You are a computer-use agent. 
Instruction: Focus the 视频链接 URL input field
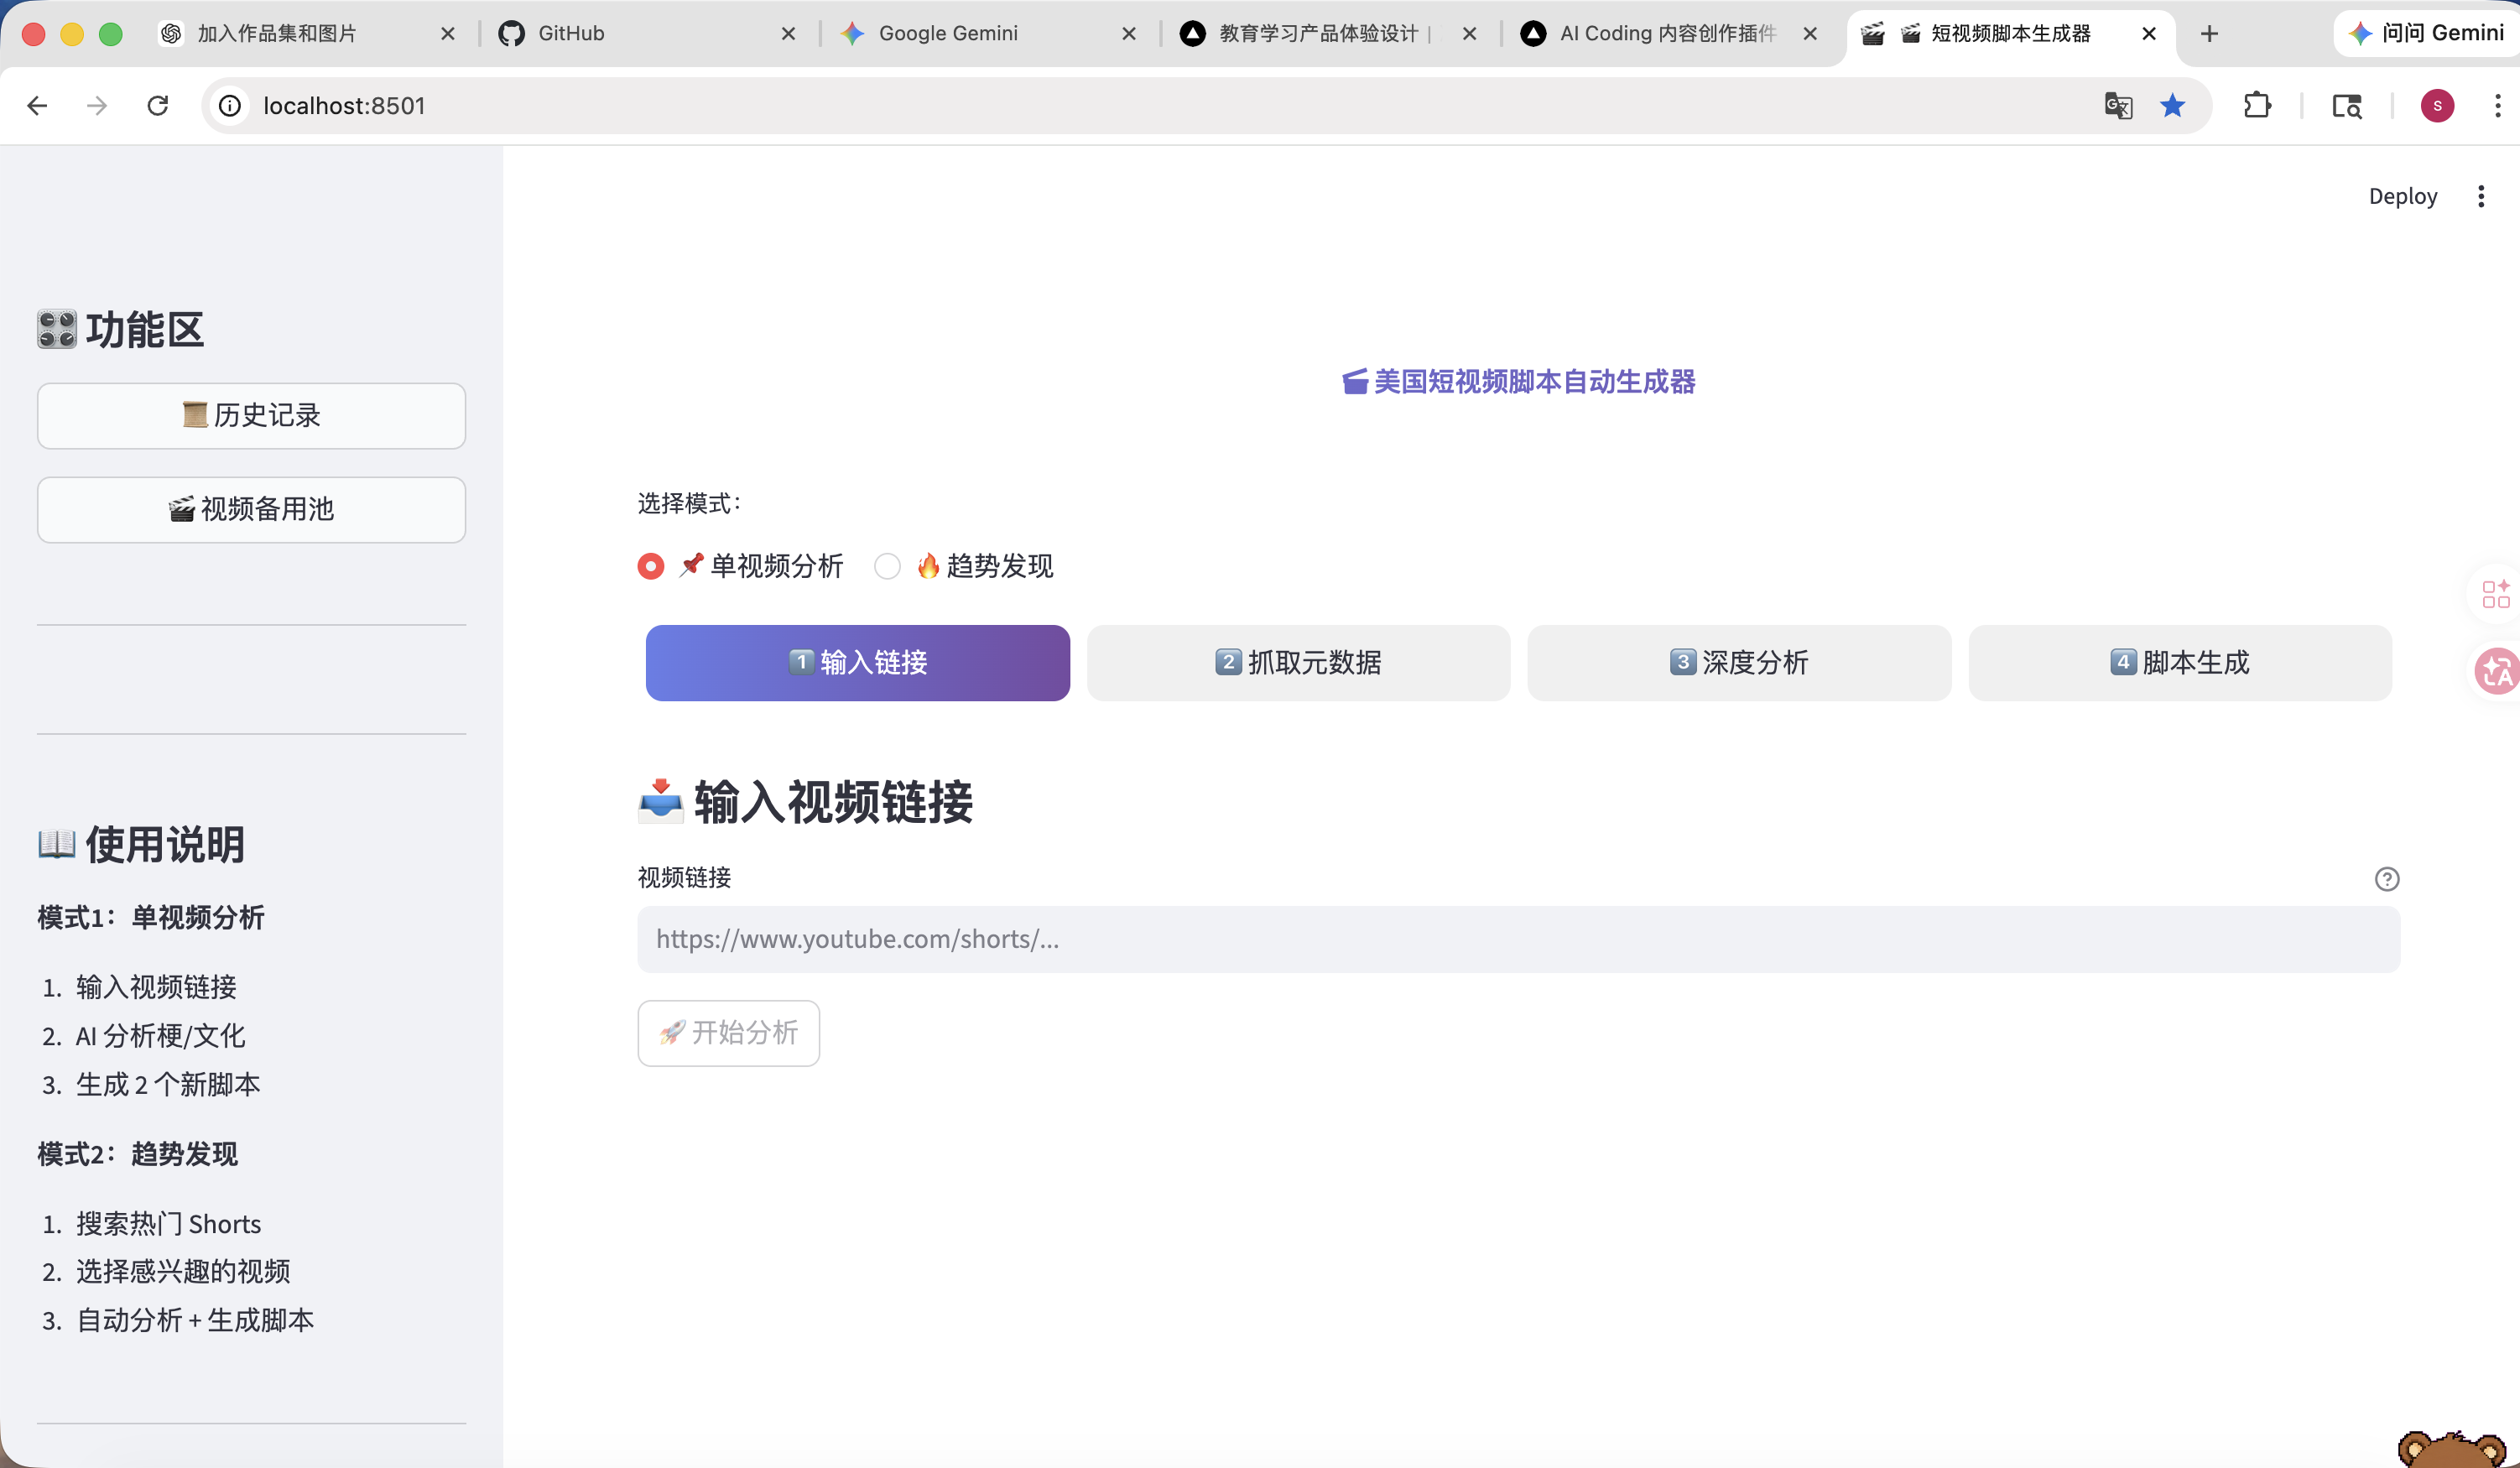coord(1518,939)
